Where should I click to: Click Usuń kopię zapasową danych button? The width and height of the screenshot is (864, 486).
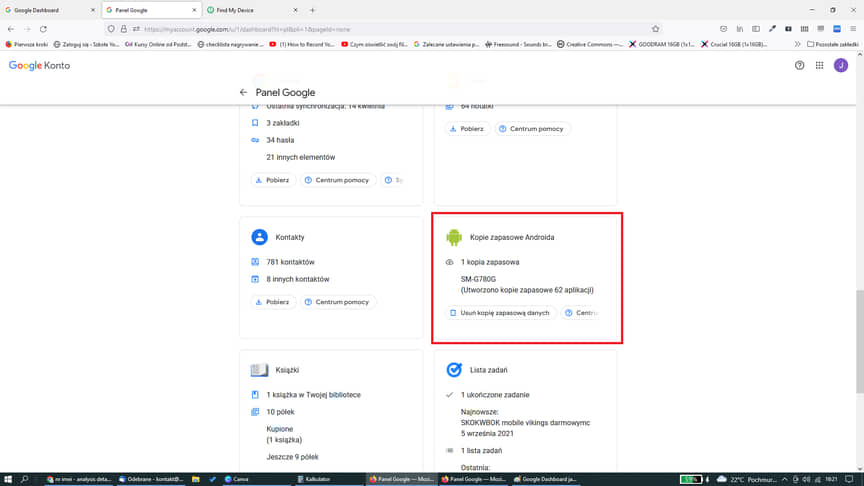pyautogui.click(x=500, y=313)
